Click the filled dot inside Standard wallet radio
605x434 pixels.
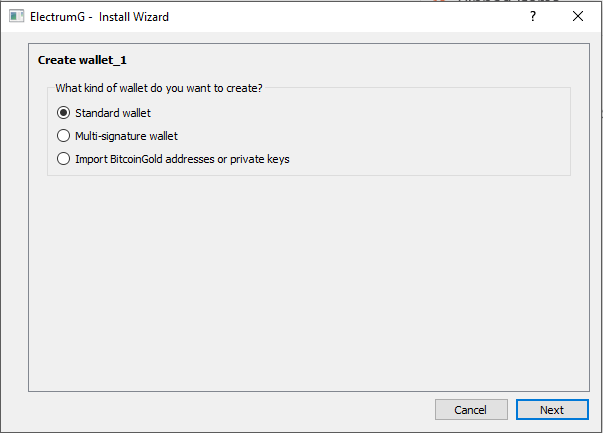tap(64, 113)
